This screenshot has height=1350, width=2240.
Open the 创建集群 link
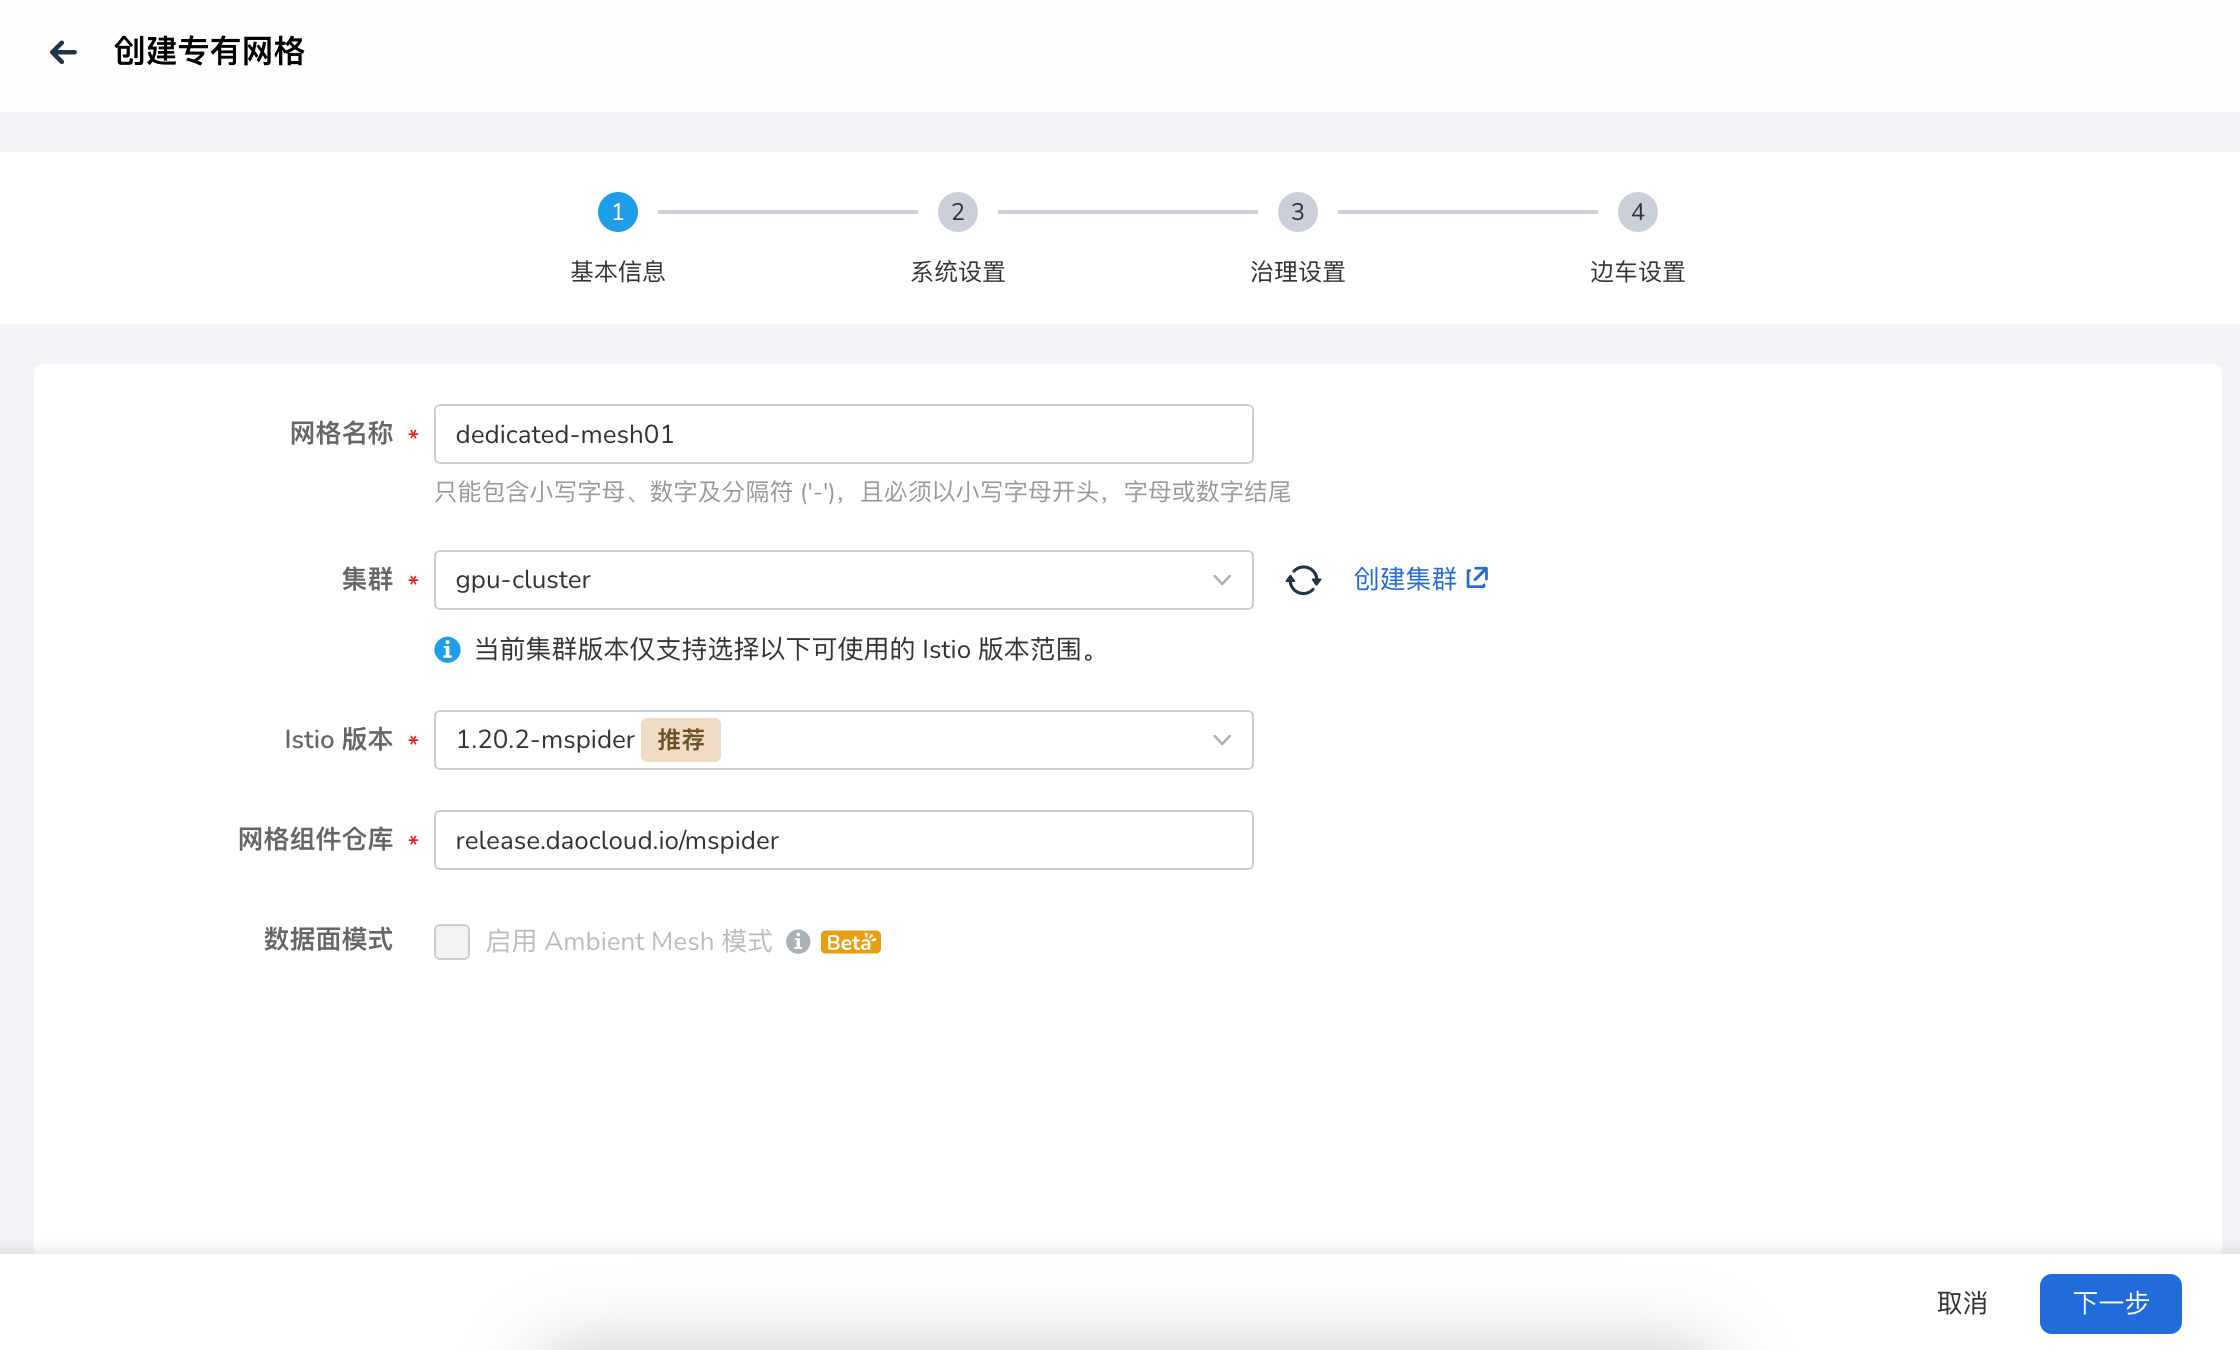tap(1405, 579)
